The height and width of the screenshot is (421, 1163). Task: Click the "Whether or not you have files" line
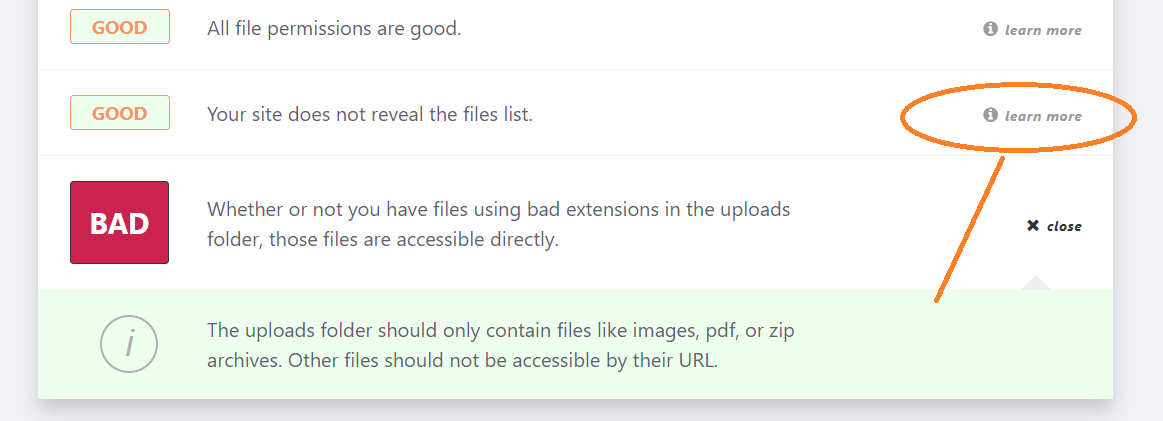(499, 209)
